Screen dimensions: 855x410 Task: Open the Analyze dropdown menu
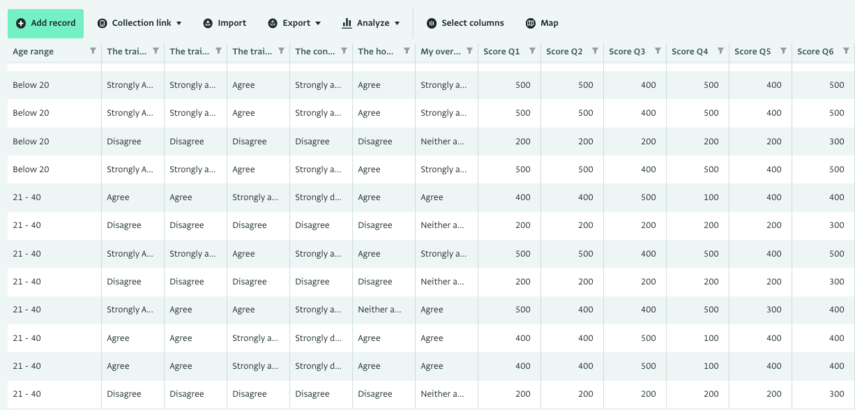(x=371, y=23)
